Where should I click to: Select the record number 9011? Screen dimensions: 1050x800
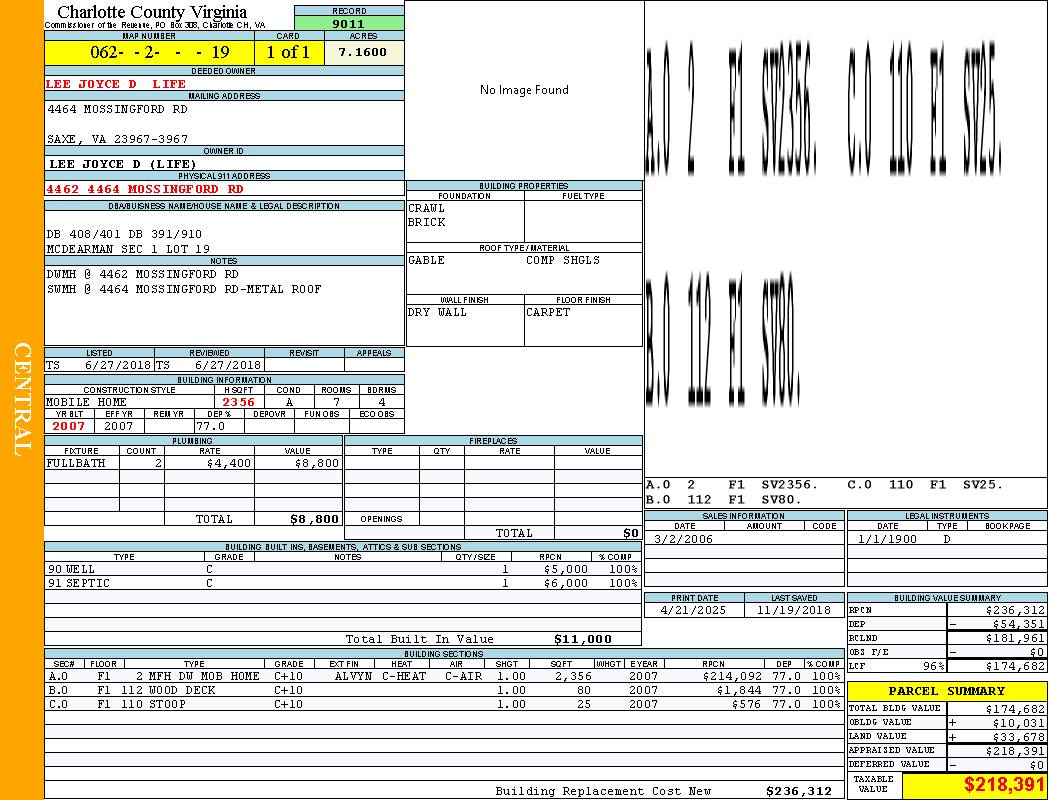tap(348, 23)
